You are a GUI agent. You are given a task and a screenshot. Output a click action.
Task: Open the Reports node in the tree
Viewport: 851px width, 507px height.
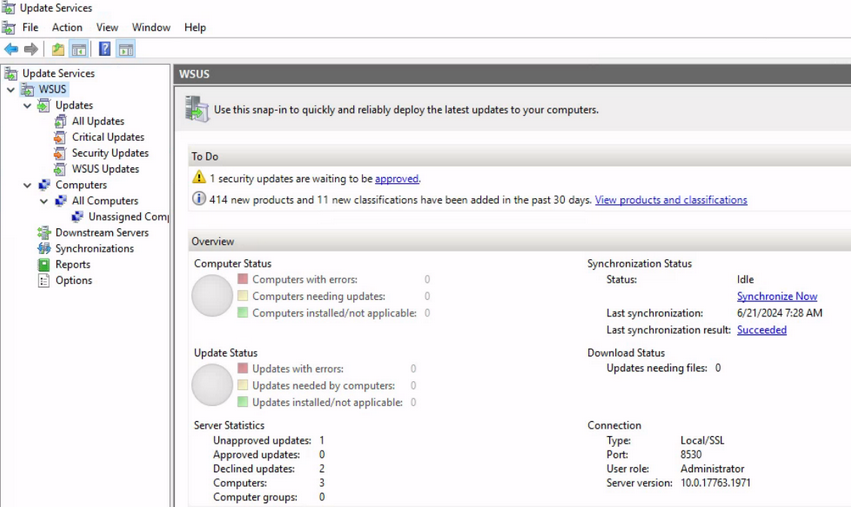point(73,264)
